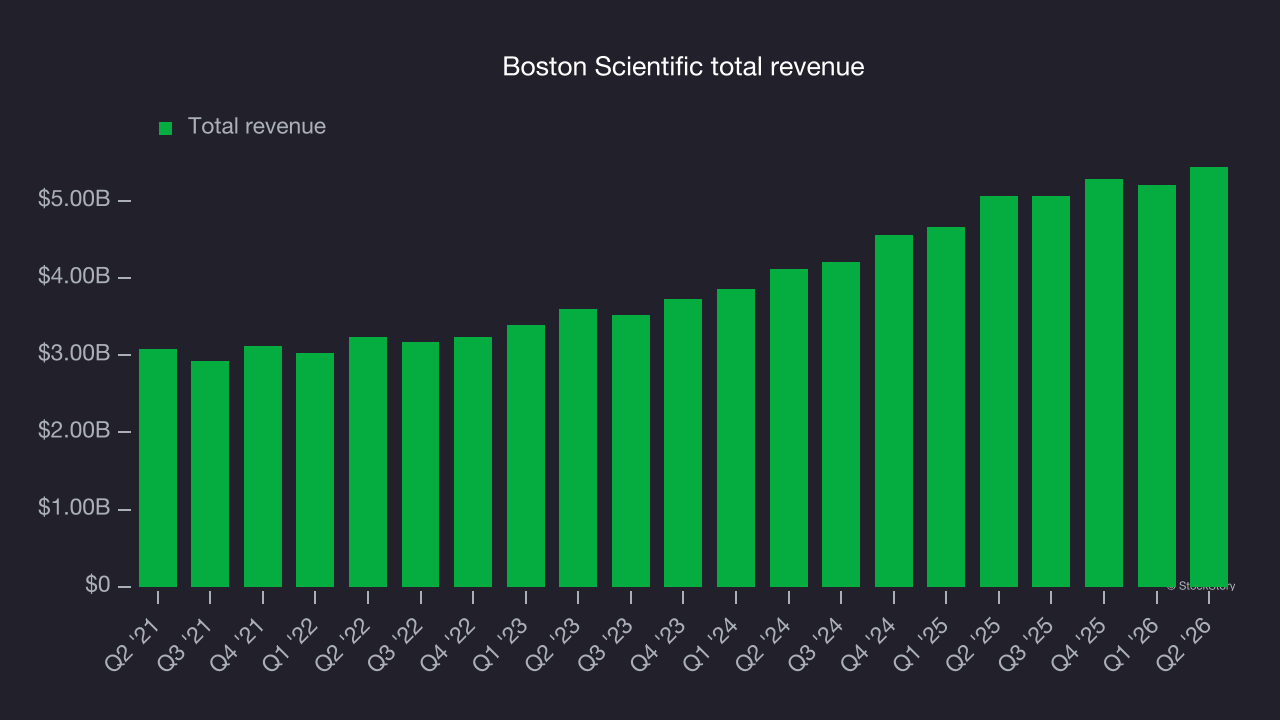Select the "$2.00B" y-axis label

click(73, 431)
